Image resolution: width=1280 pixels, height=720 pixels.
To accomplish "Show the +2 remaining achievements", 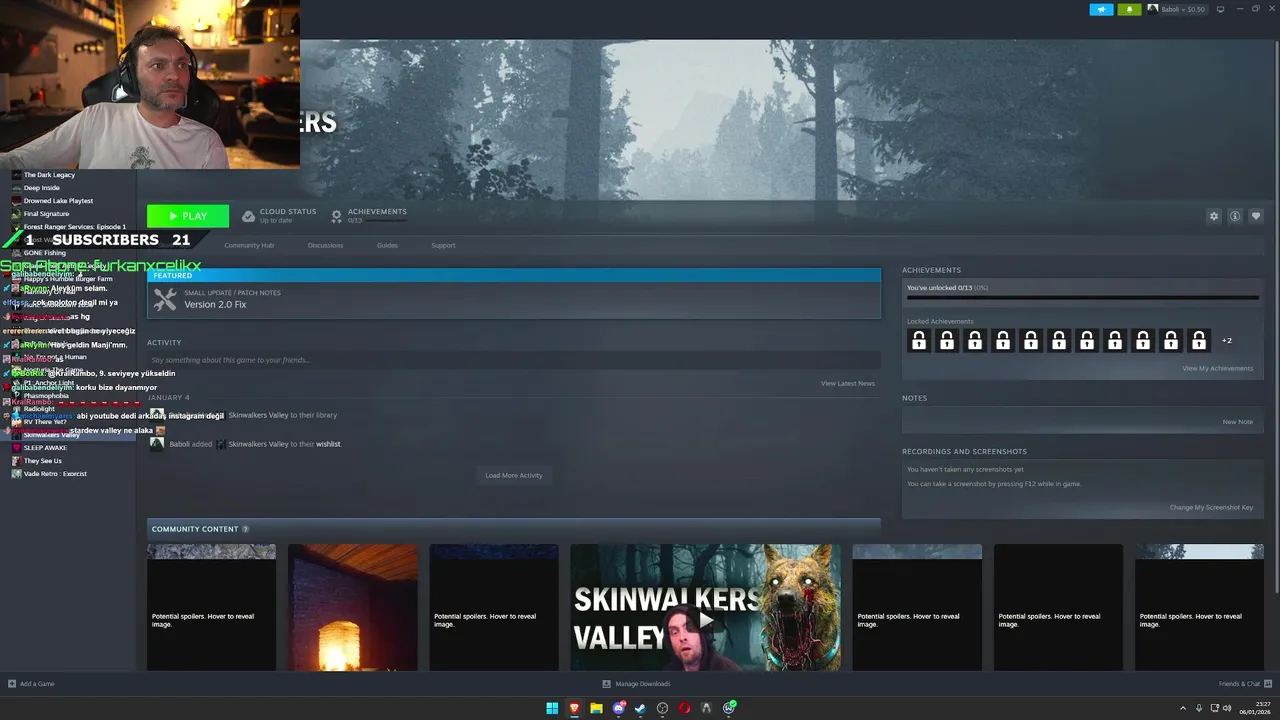I will [1227, 341].
